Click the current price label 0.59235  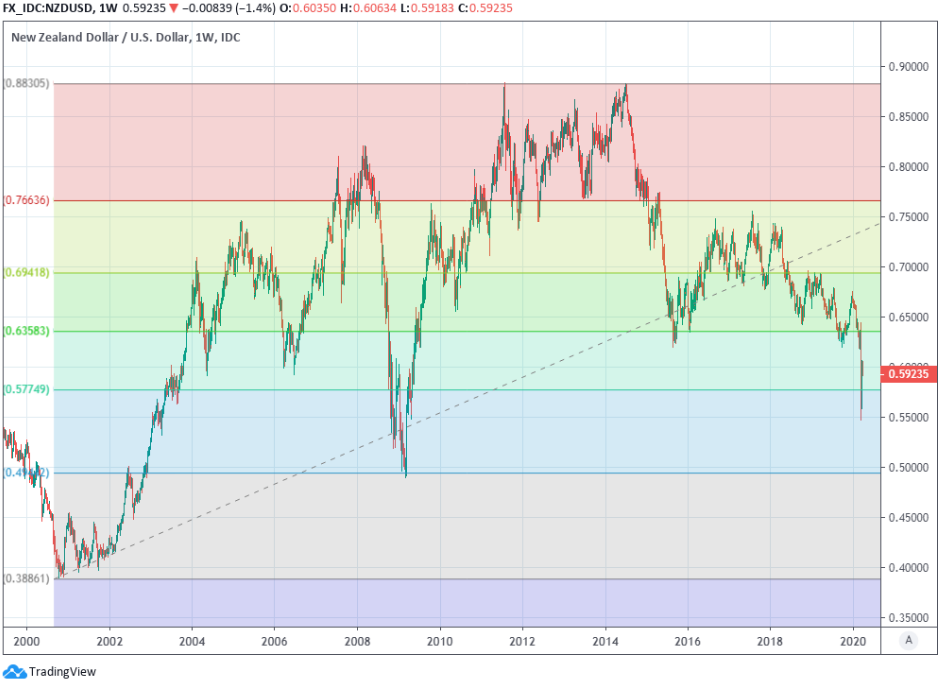(x=908, y=374)
